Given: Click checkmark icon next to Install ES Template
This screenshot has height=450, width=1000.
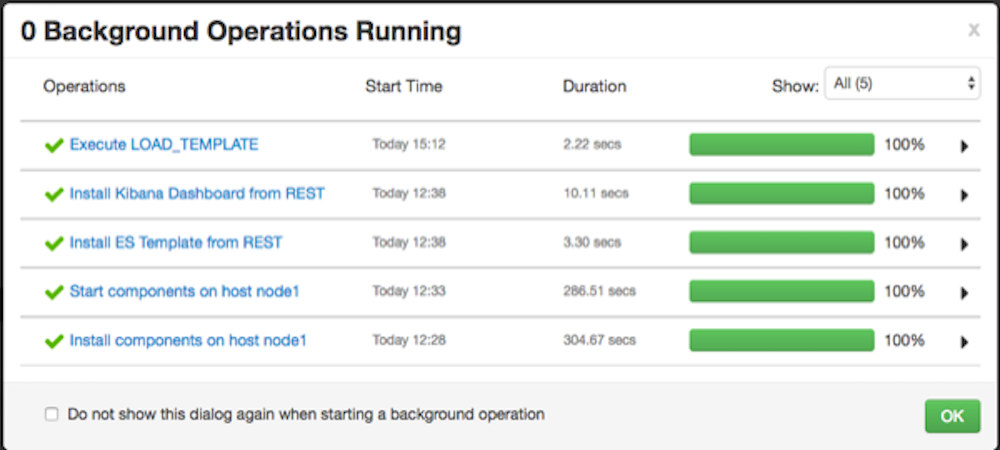Looking at the screenshot, I should 54,243.
